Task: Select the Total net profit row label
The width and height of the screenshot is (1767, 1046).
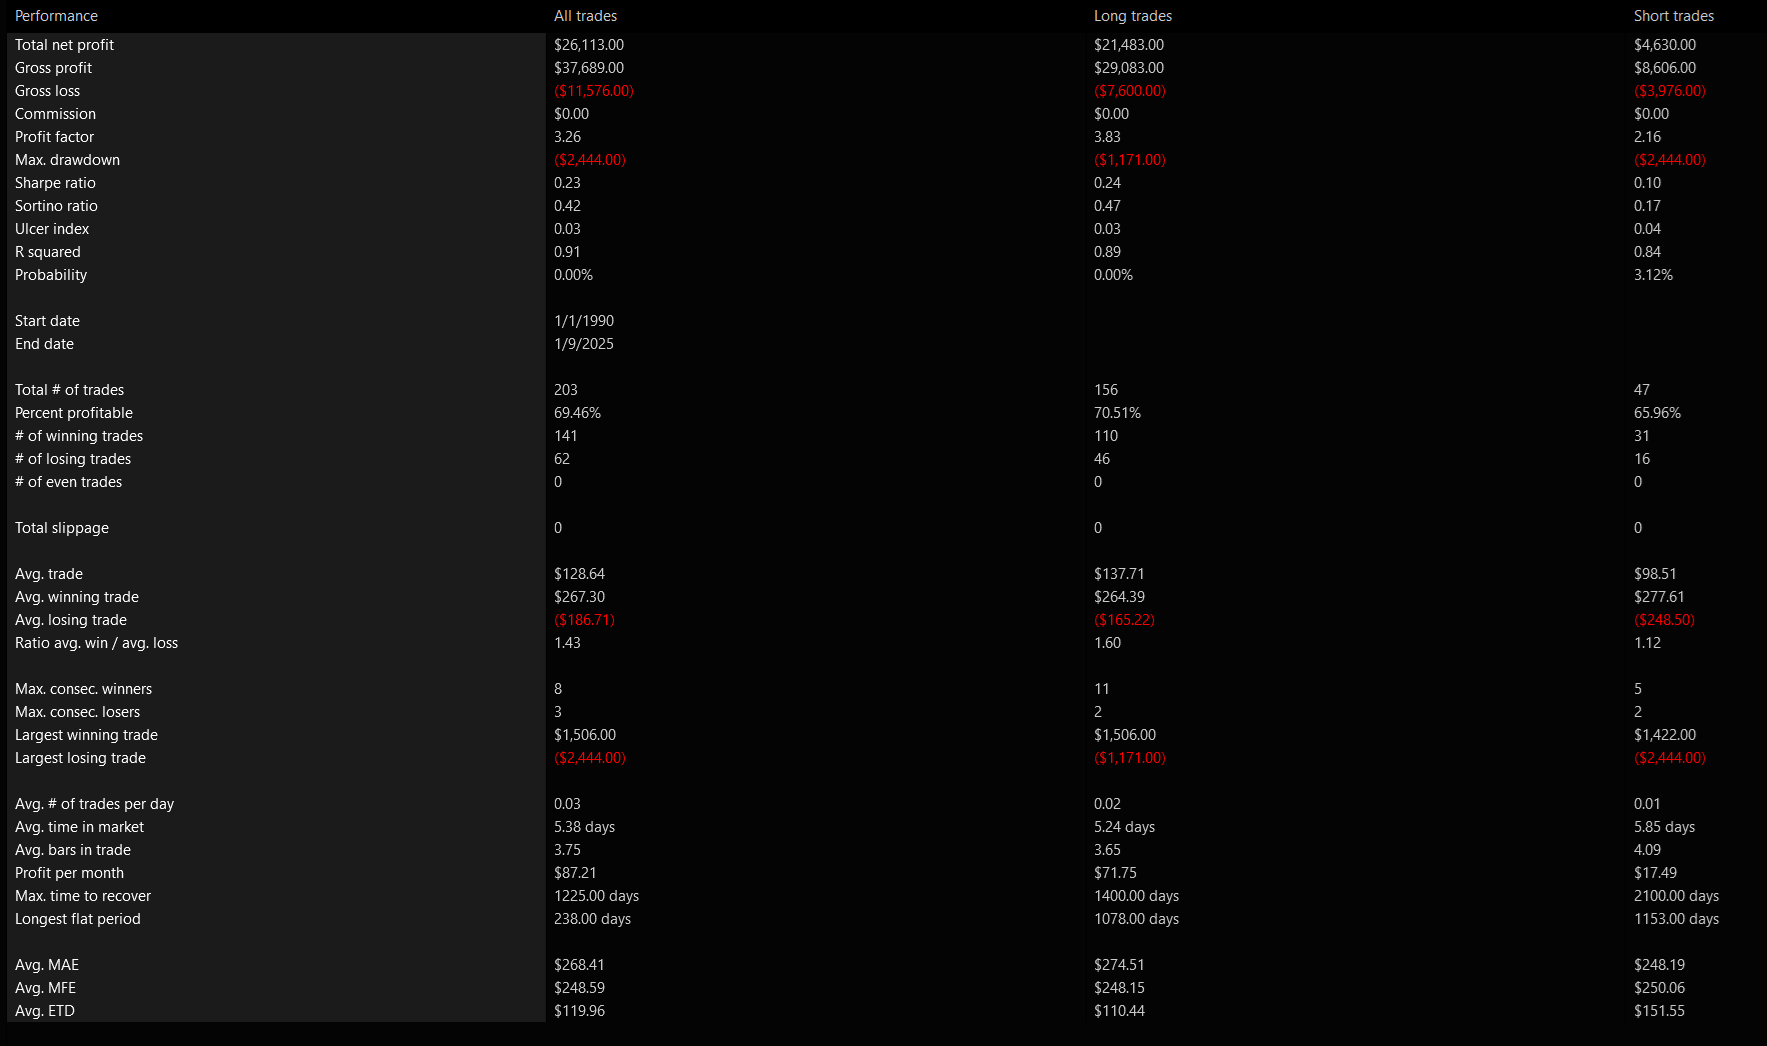Action: [x=64, y=45]
